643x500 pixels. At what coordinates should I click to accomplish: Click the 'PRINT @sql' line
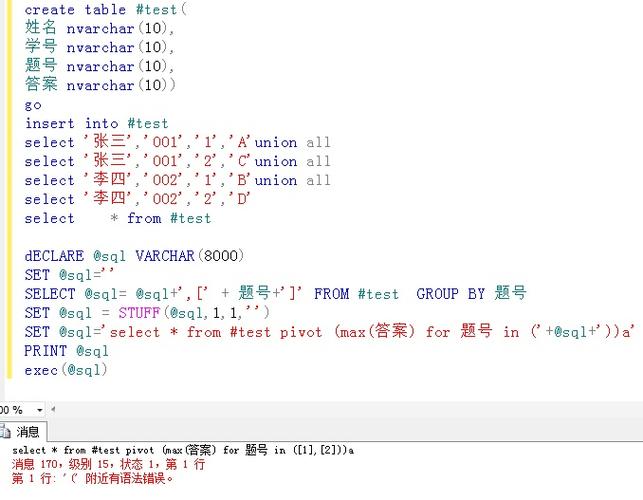tap(66, 351)
